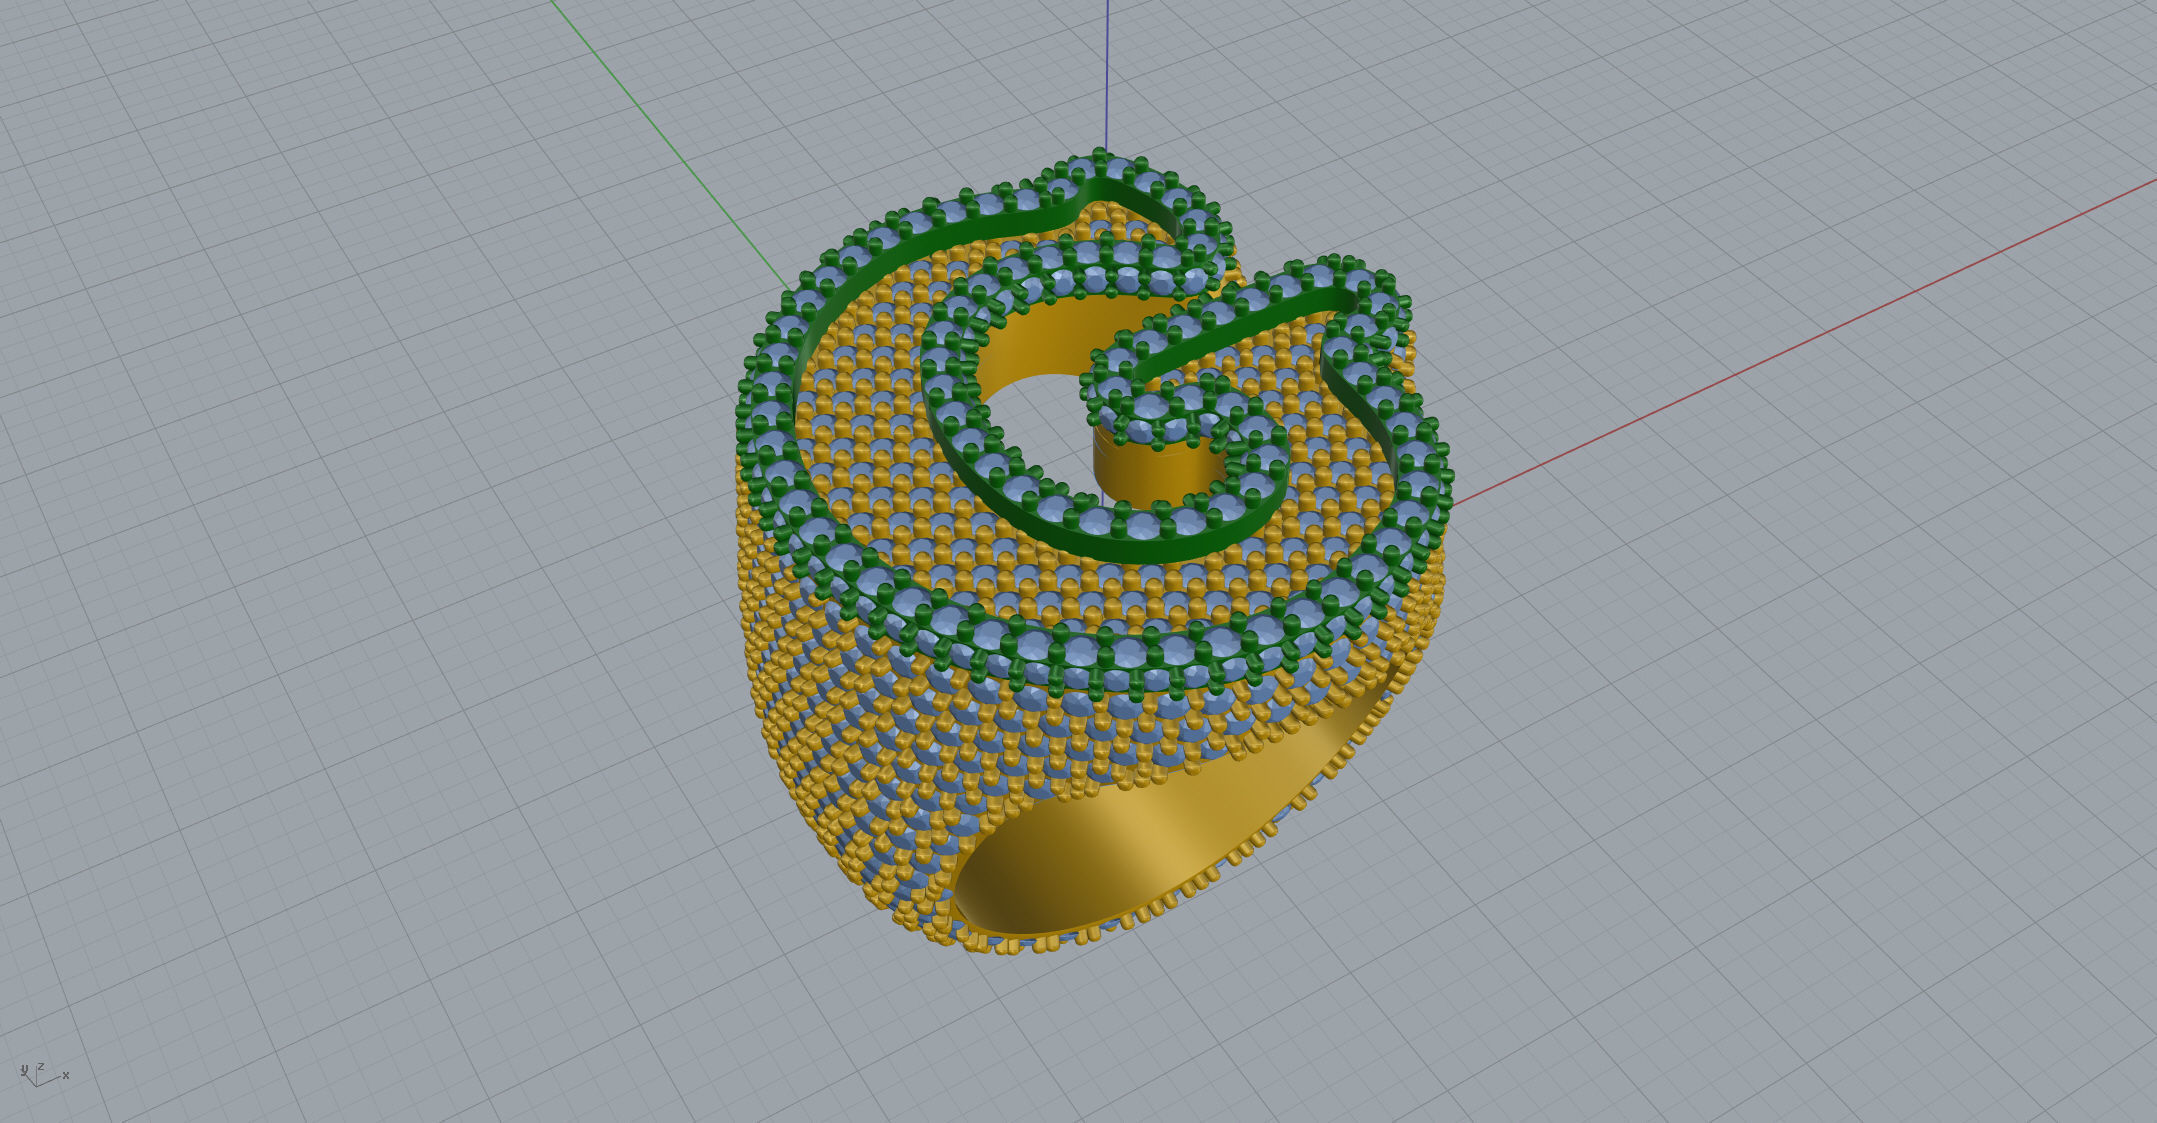
Task: Select the gold cylinder post inside the G
Action: 1160,476
